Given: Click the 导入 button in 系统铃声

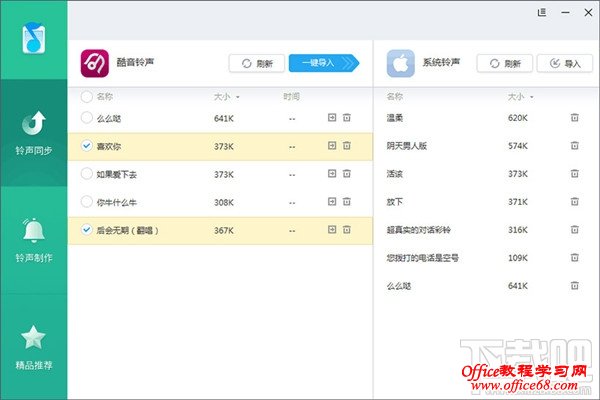Looking at the screenshot, I should click(565, 63).
